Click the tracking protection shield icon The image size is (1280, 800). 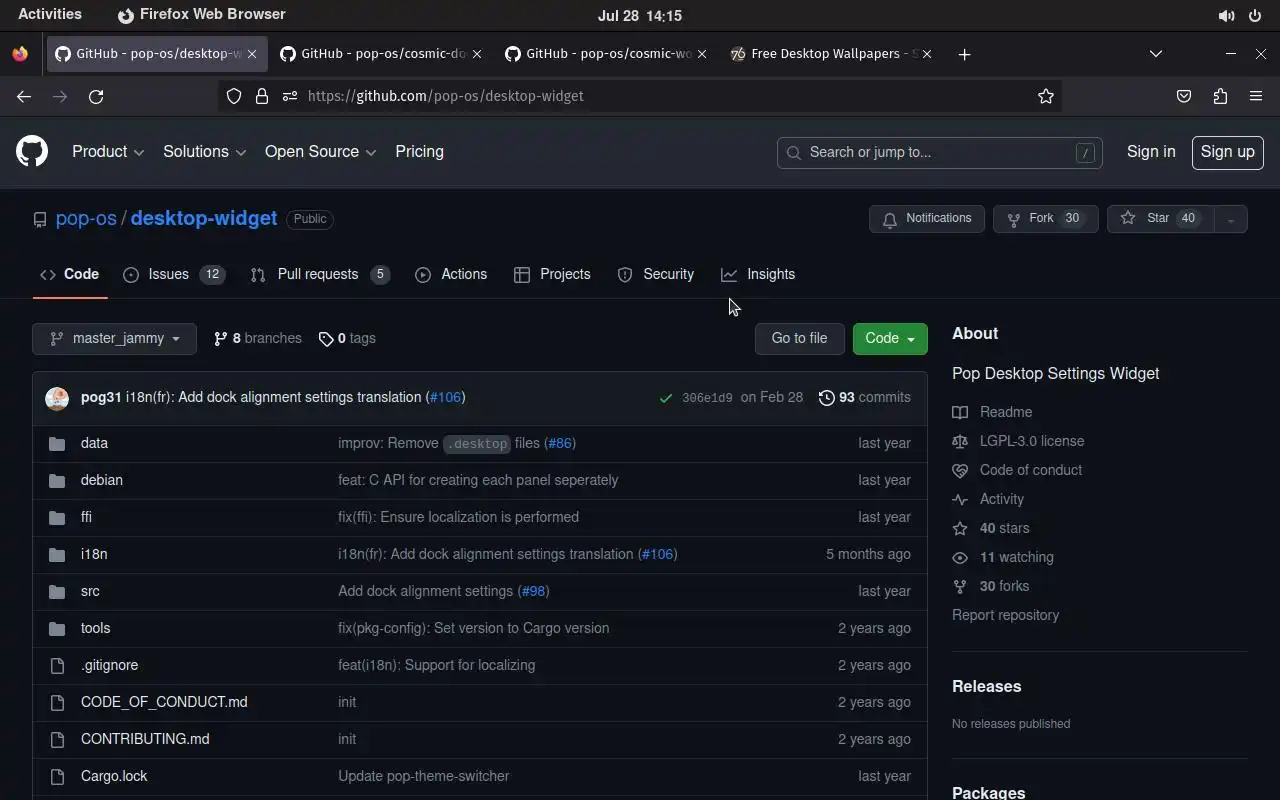point(234,96)
